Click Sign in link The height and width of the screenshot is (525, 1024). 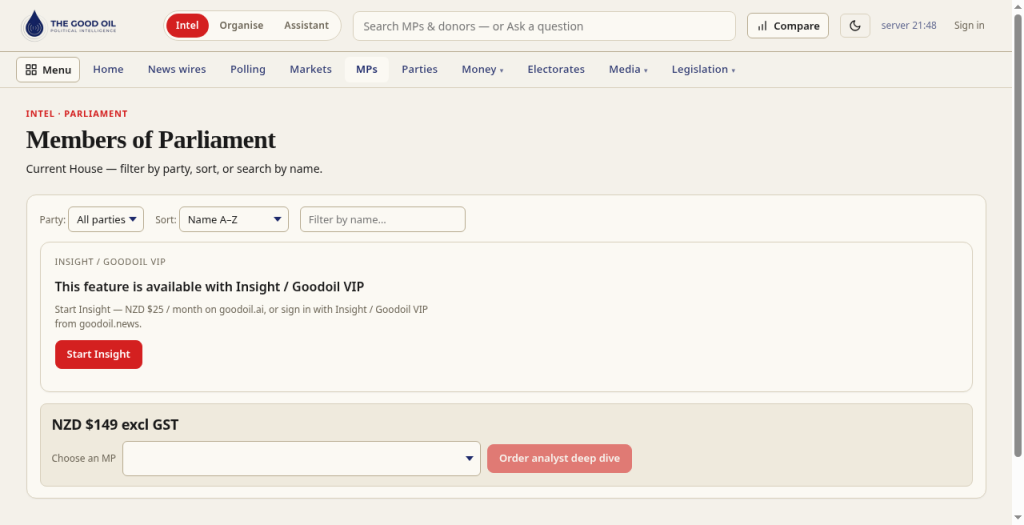point(968,25)
